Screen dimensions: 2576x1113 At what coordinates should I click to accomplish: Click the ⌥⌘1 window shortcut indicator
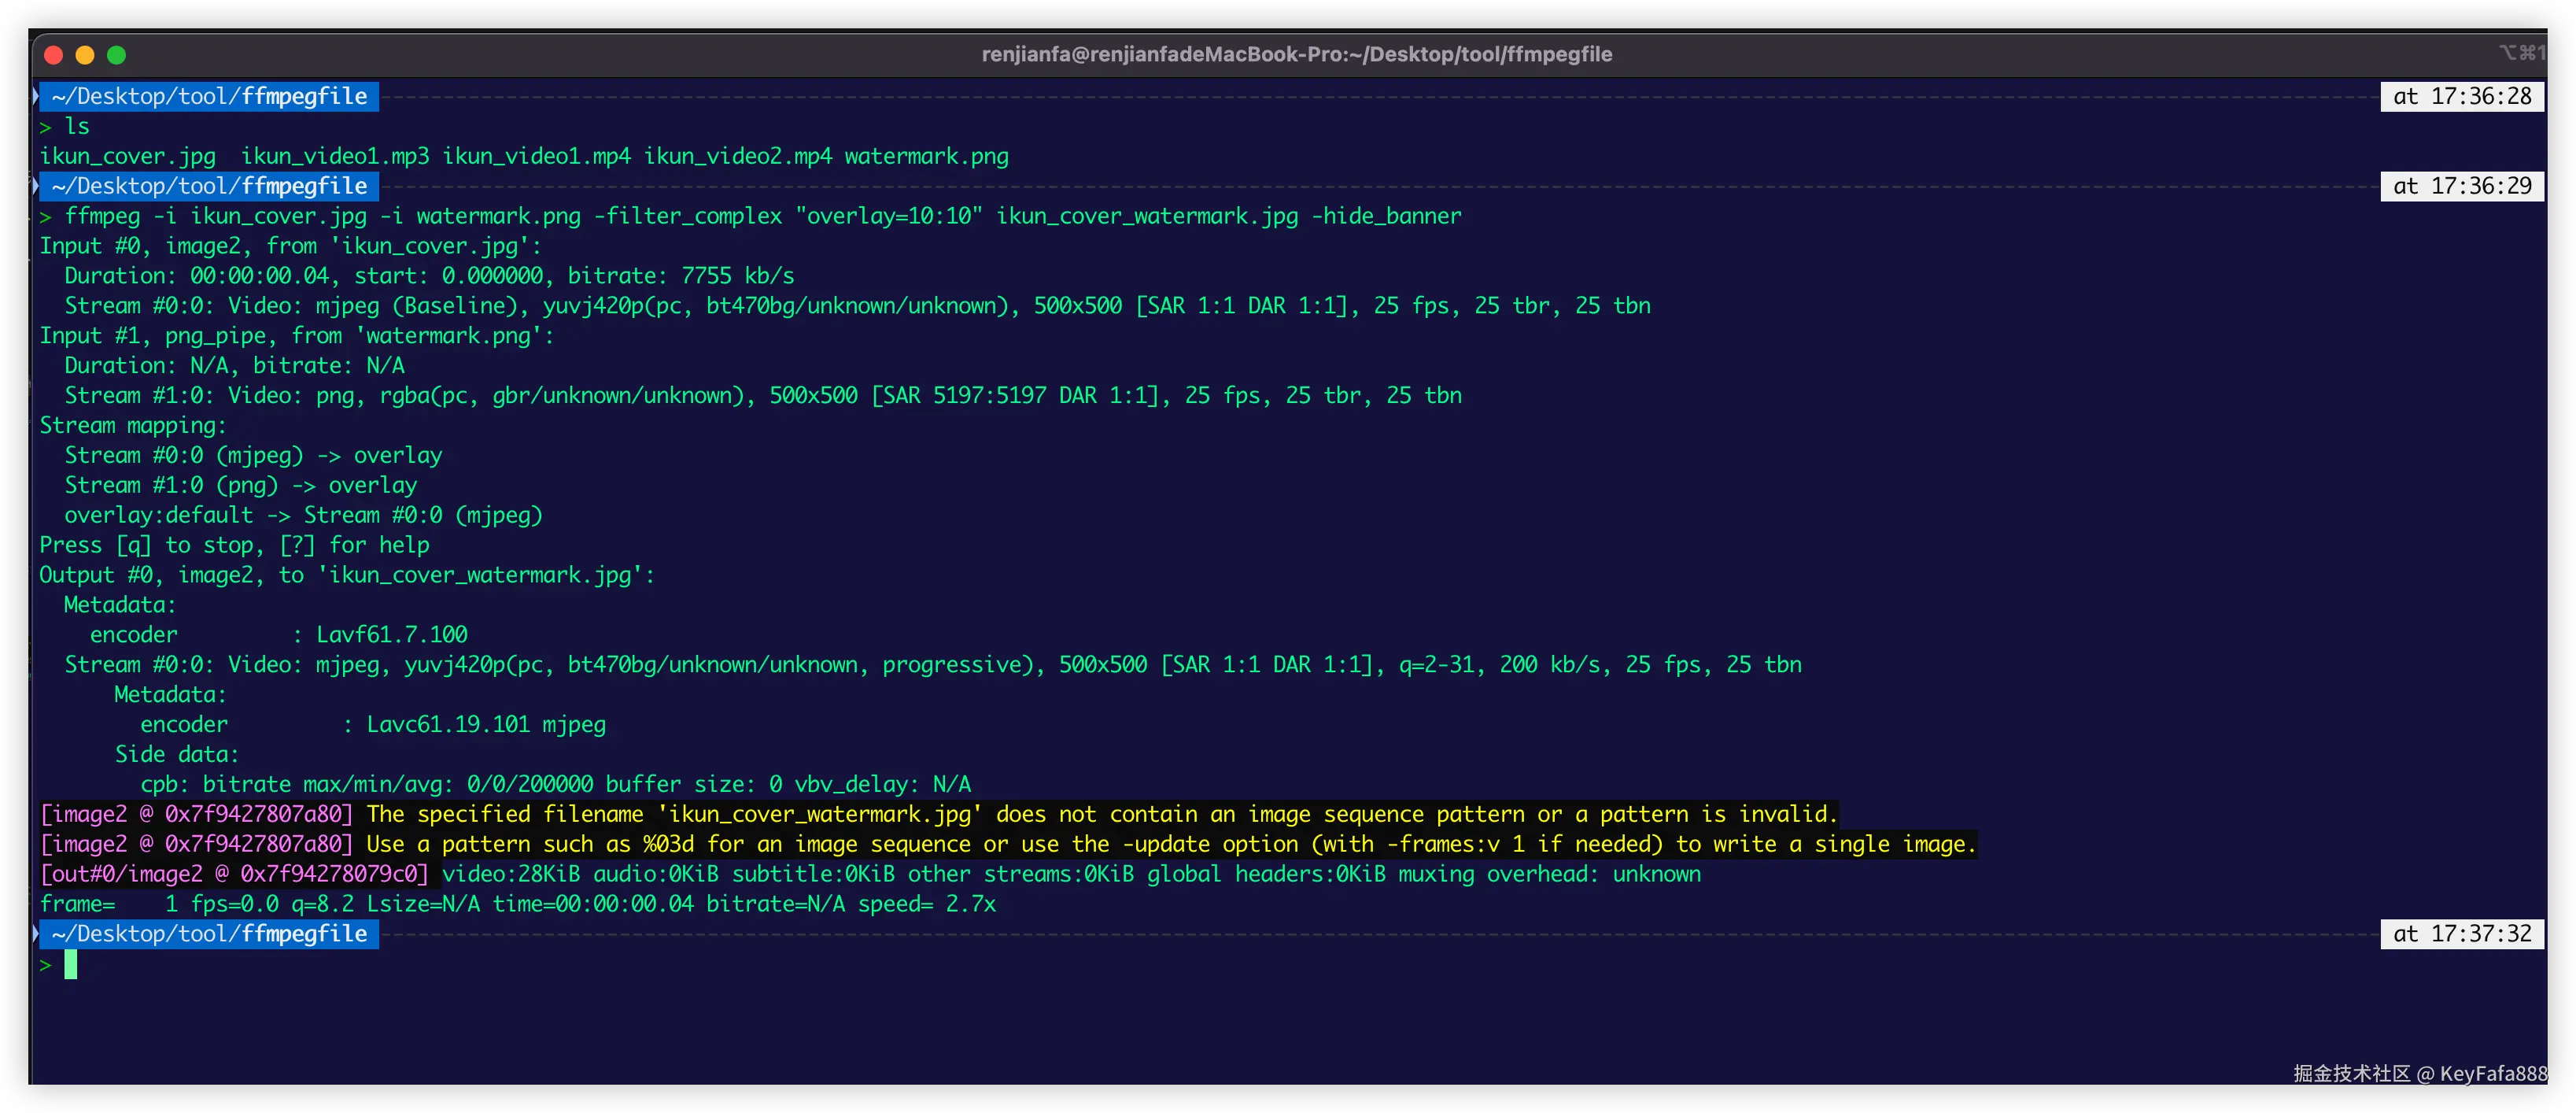tap(2522, 53)
